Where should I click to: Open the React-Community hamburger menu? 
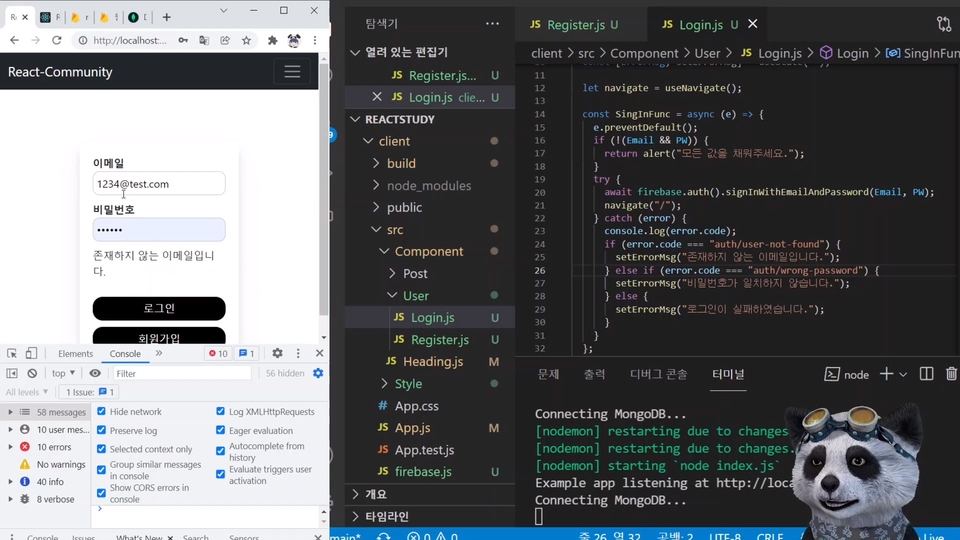click(292, 72)
